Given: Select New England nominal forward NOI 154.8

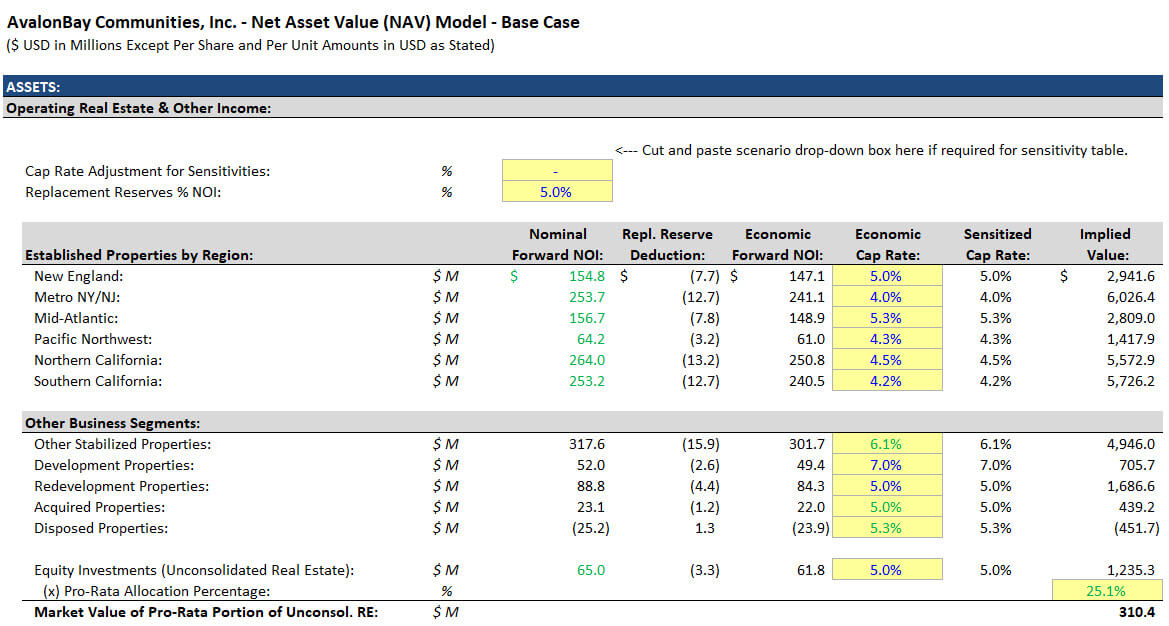Looking at the screenshot, I should point(587,276).
